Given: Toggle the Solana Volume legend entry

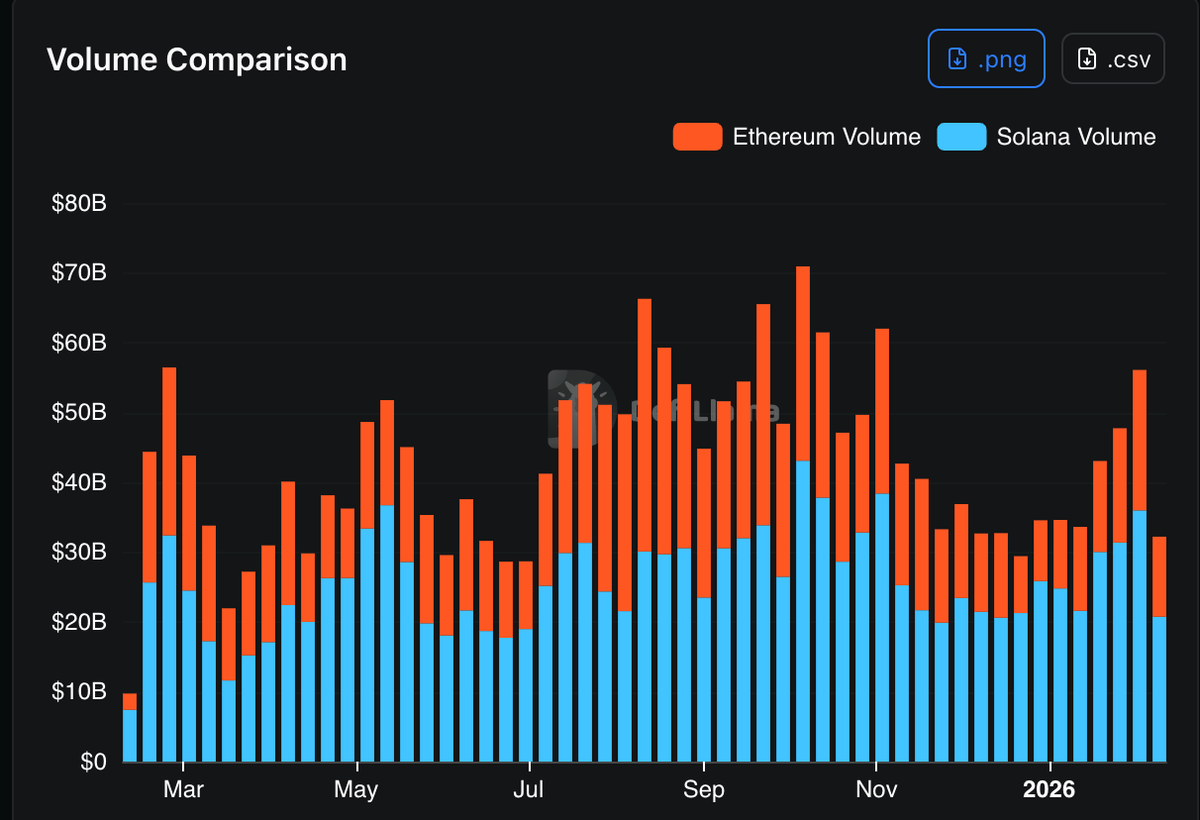Looking at the screenshot, I should pyautogui.click(x=1046, y=137).
